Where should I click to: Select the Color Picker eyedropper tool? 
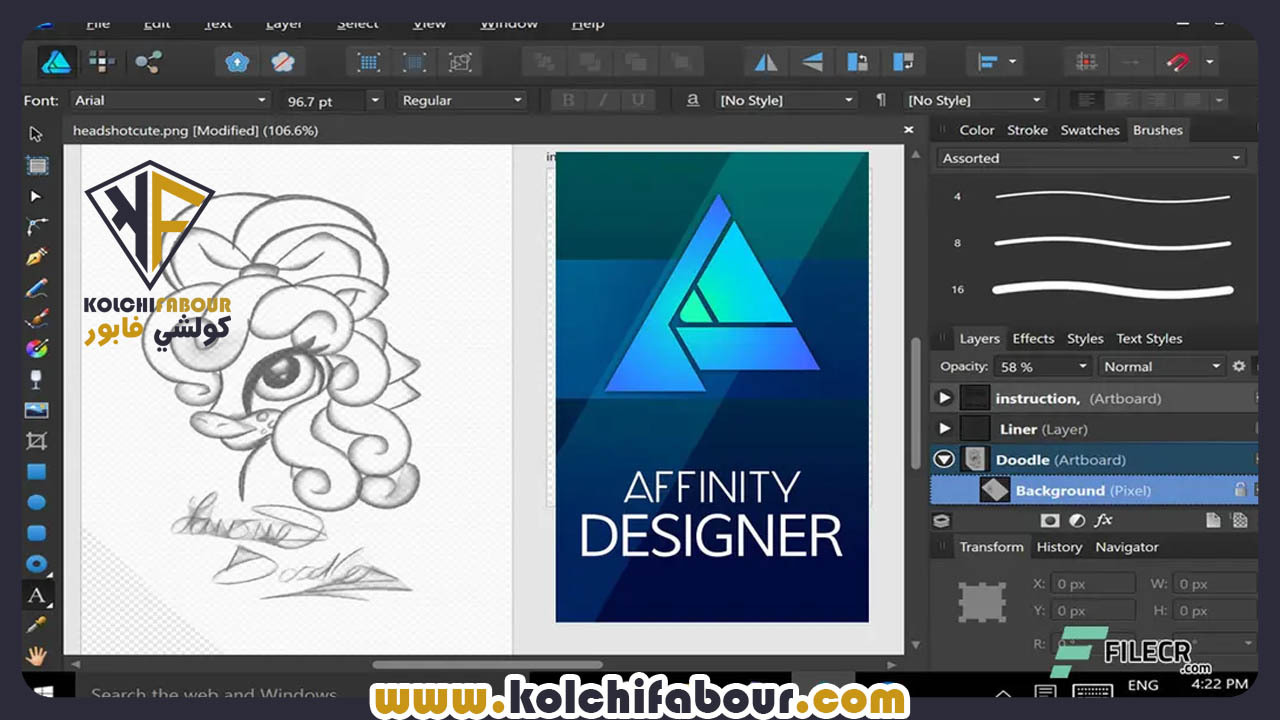(x=37, y=625)
